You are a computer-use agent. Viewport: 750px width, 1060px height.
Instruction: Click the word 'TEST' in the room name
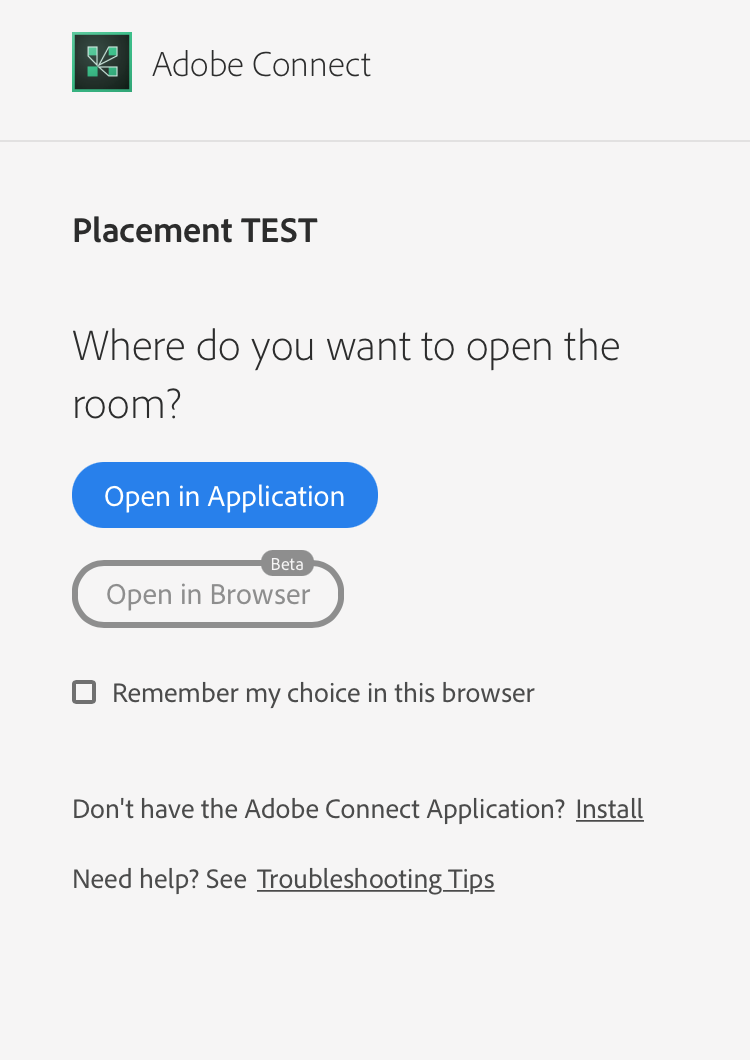click(279, 231)
